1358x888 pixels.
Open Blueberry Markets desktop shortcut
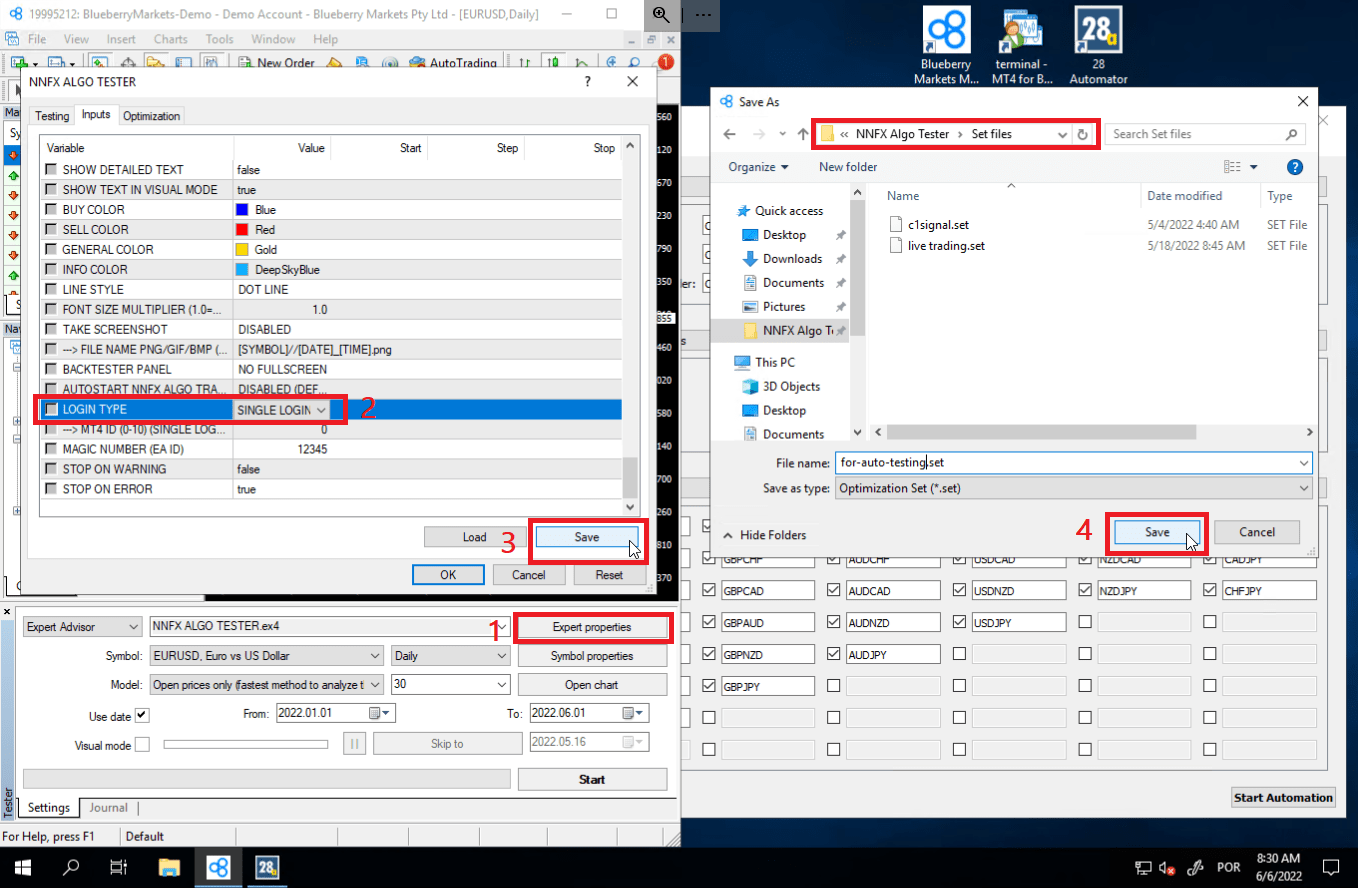pyautogui.click(x=946, y=45)
